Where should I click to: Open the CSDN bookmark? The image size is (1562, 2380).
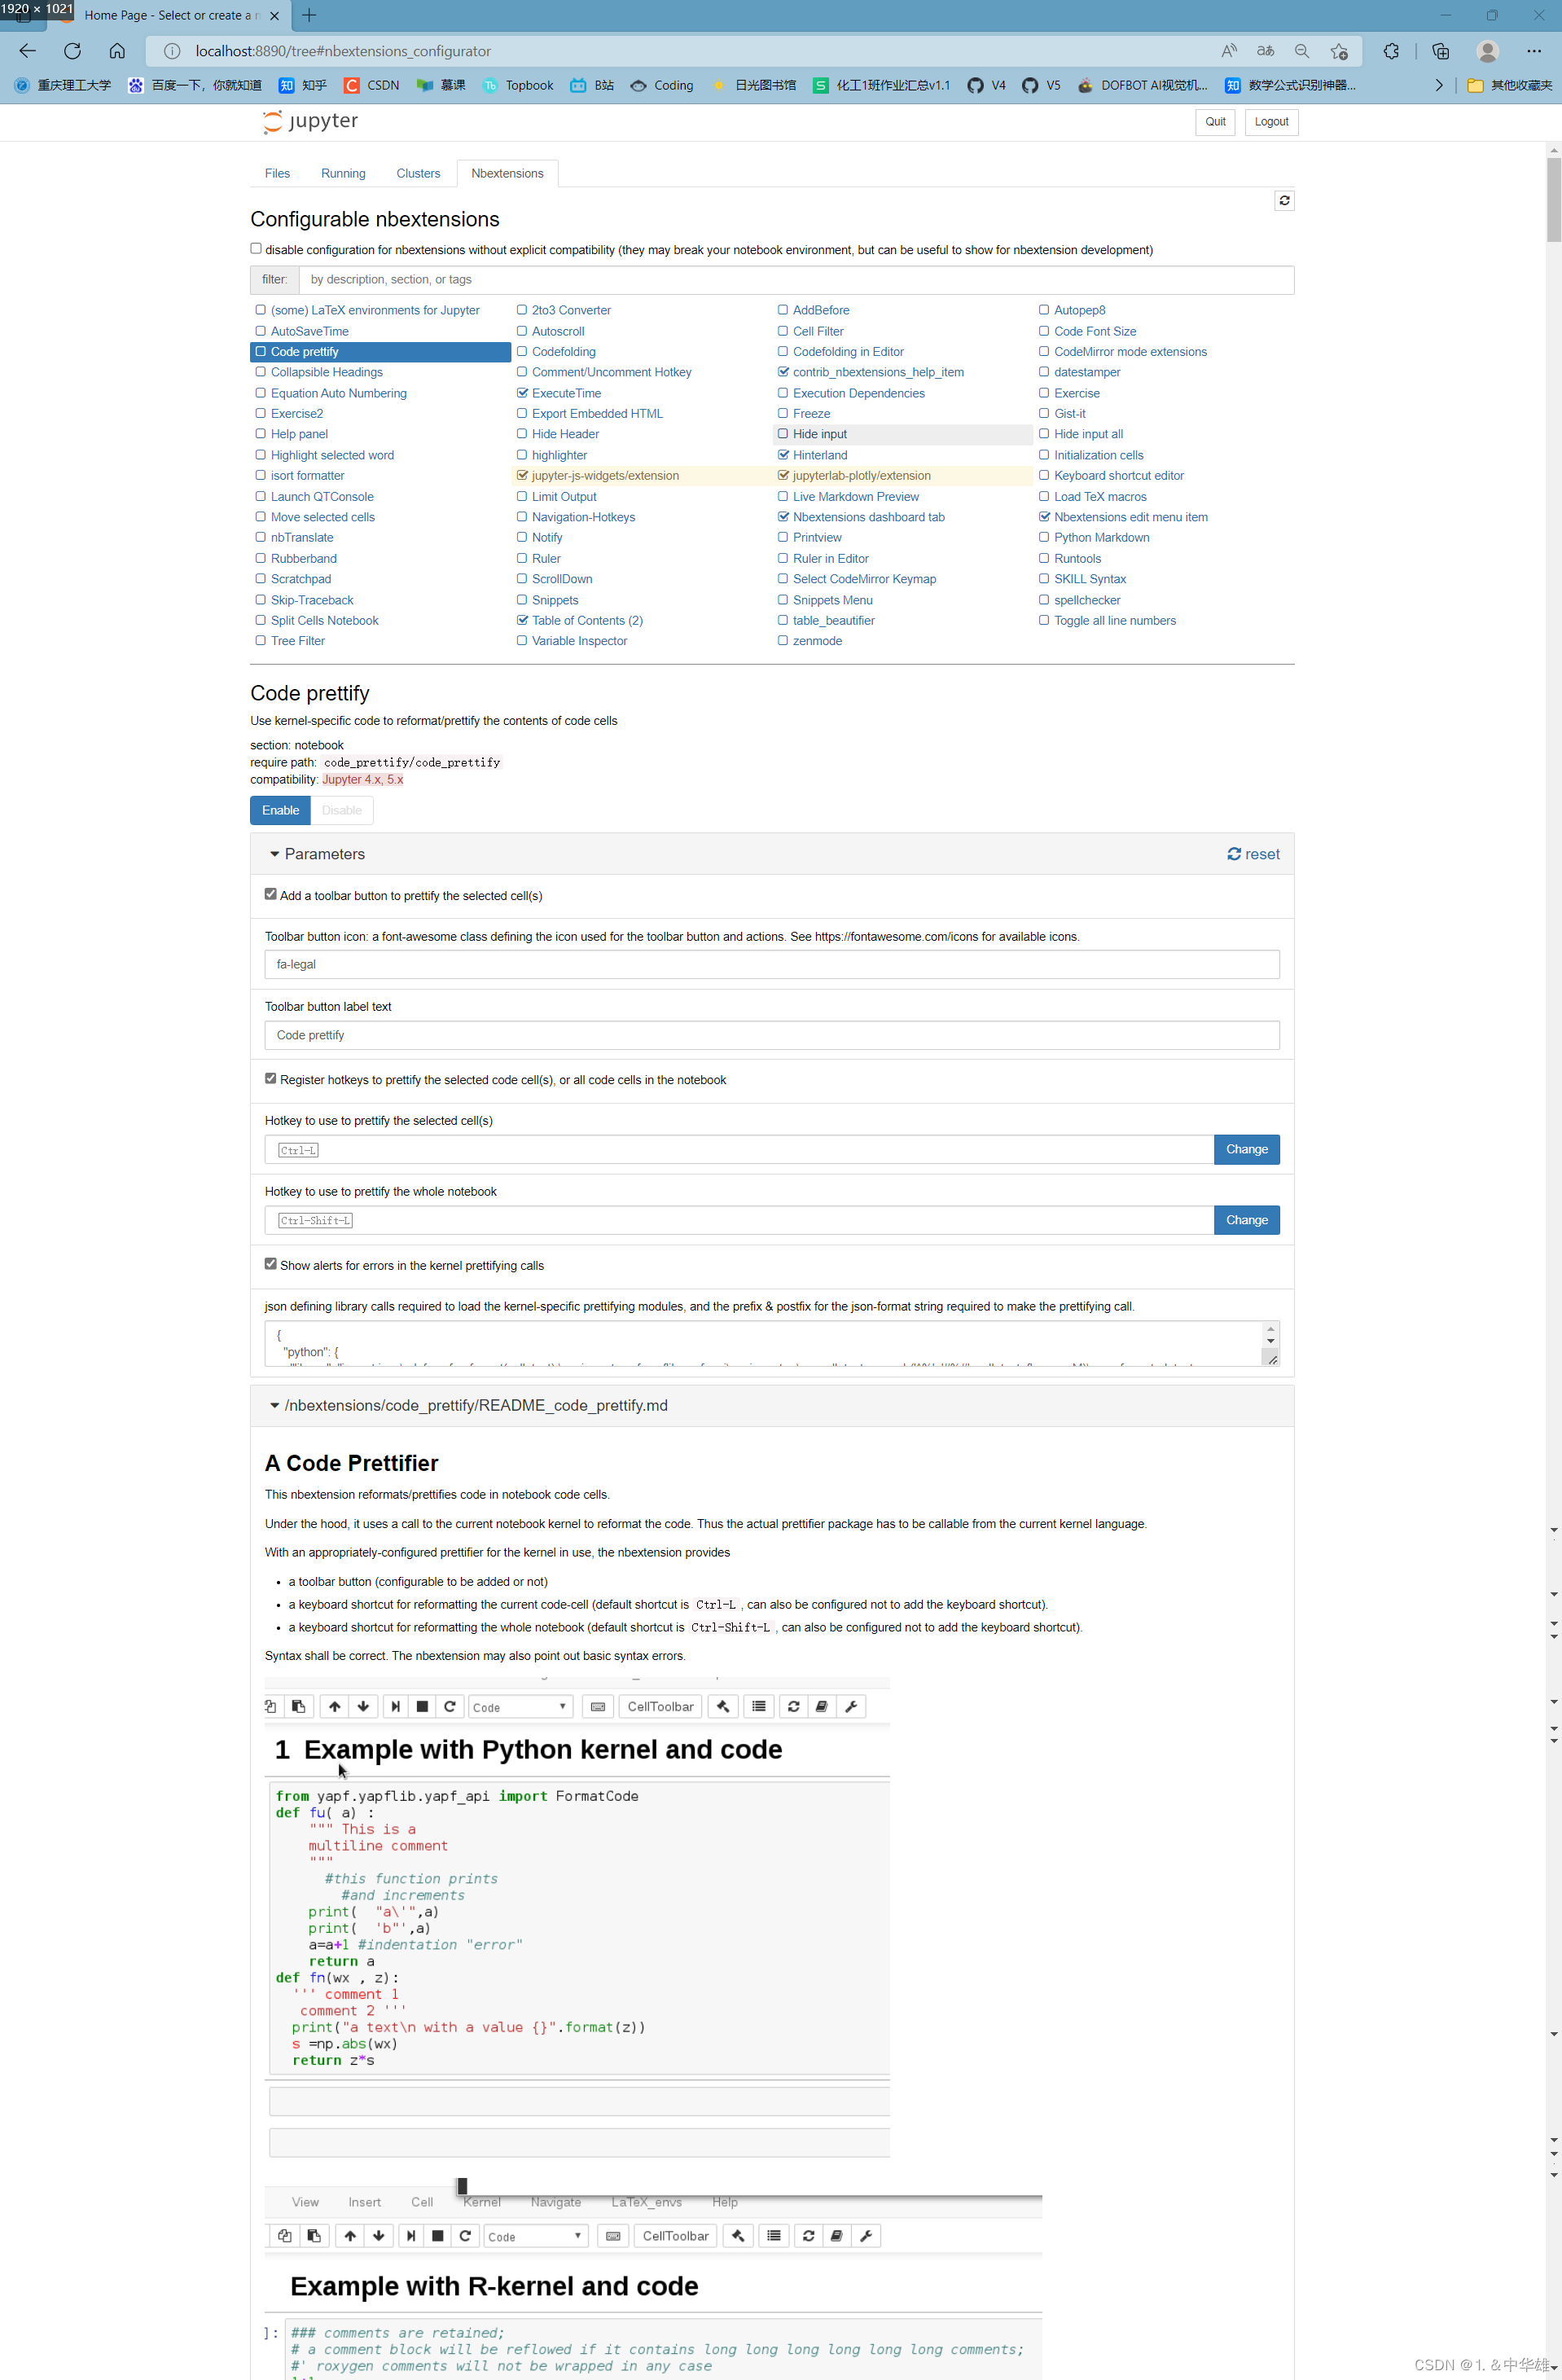372,85
